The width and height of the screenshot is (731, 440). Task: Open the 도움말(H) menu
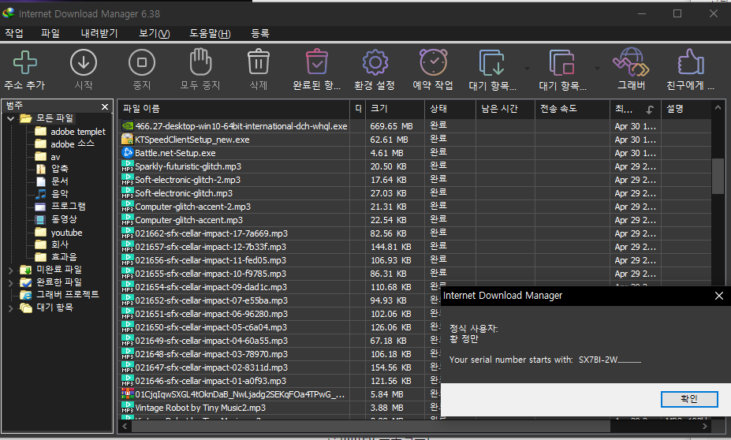(210, 33)
